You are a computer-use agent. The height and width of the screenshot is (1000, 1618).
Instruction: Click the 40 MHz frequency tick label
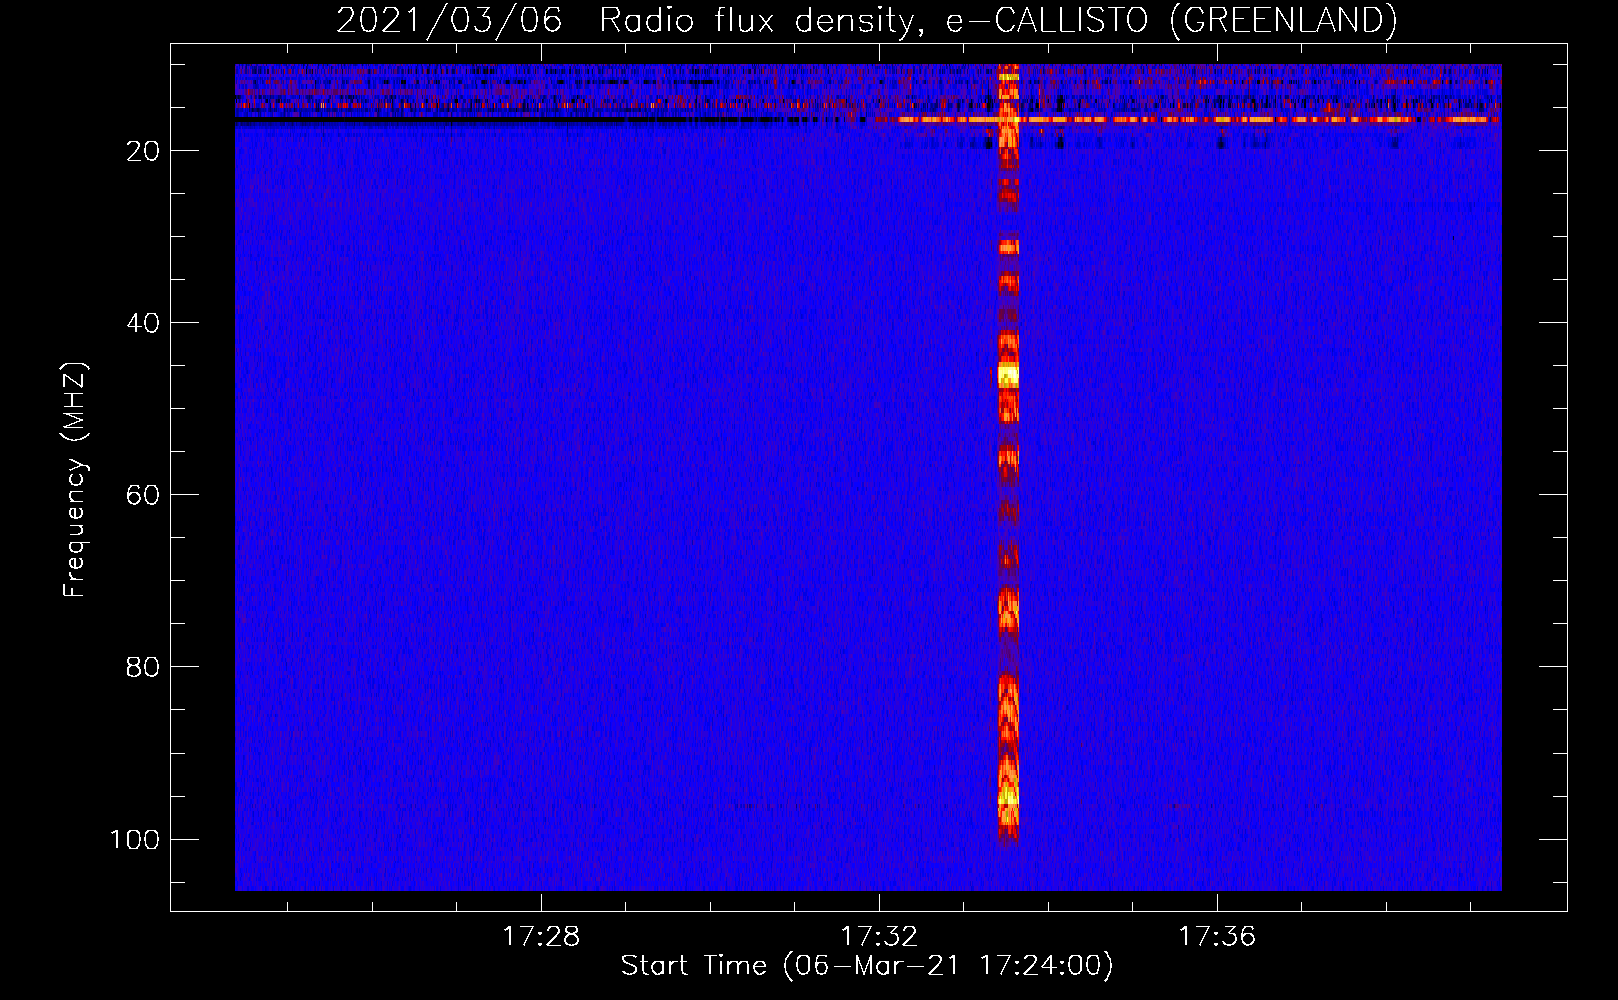click(143, 323)
